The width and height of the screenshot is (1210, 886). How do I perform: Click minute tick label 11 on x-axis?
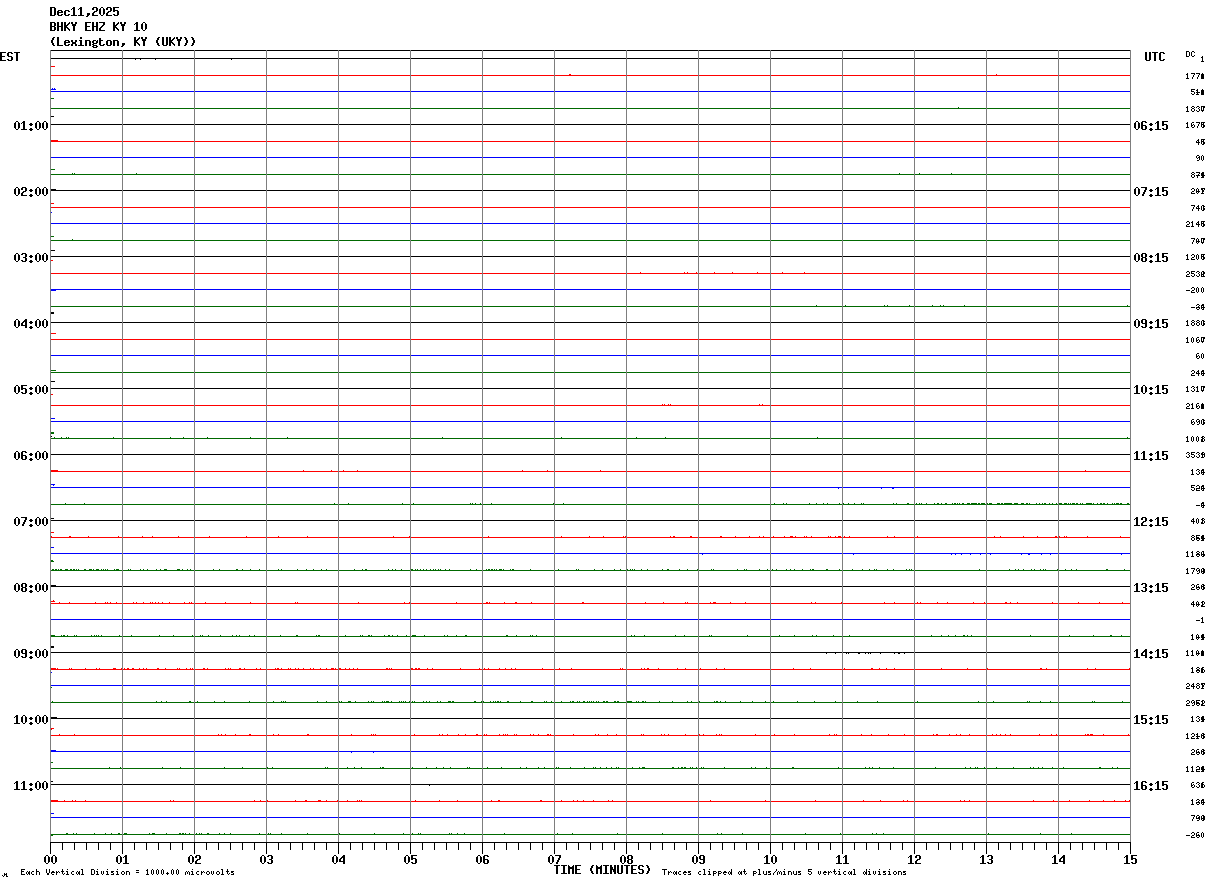842,859
